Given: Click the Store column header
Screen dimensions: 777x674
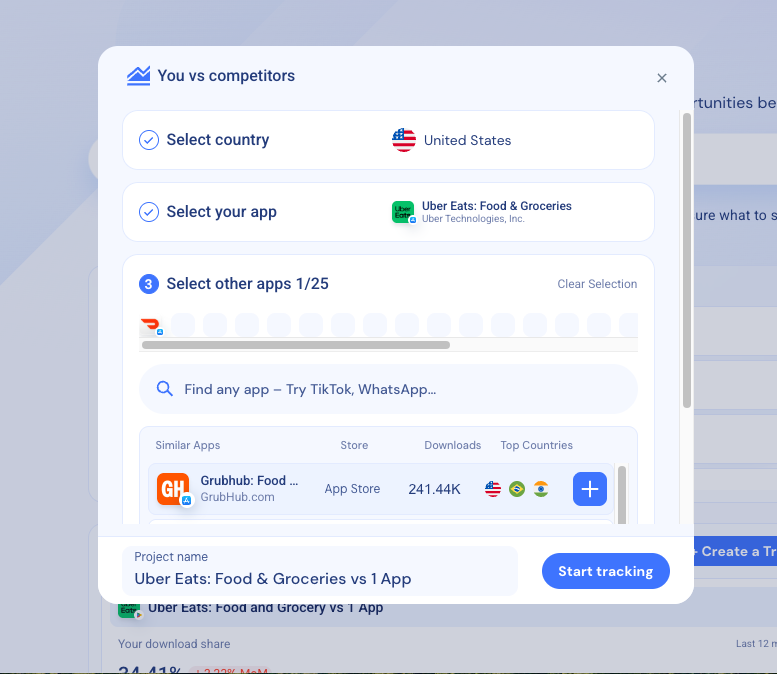Looking at the screenshot, I should point(354,445).
